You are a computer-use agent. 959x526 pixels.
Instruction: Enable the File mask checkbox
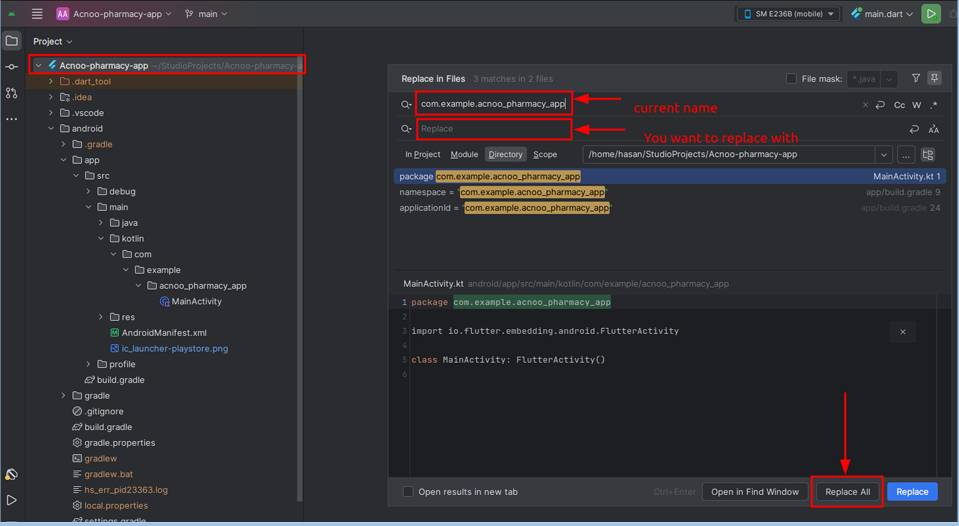tap(791, 79)
